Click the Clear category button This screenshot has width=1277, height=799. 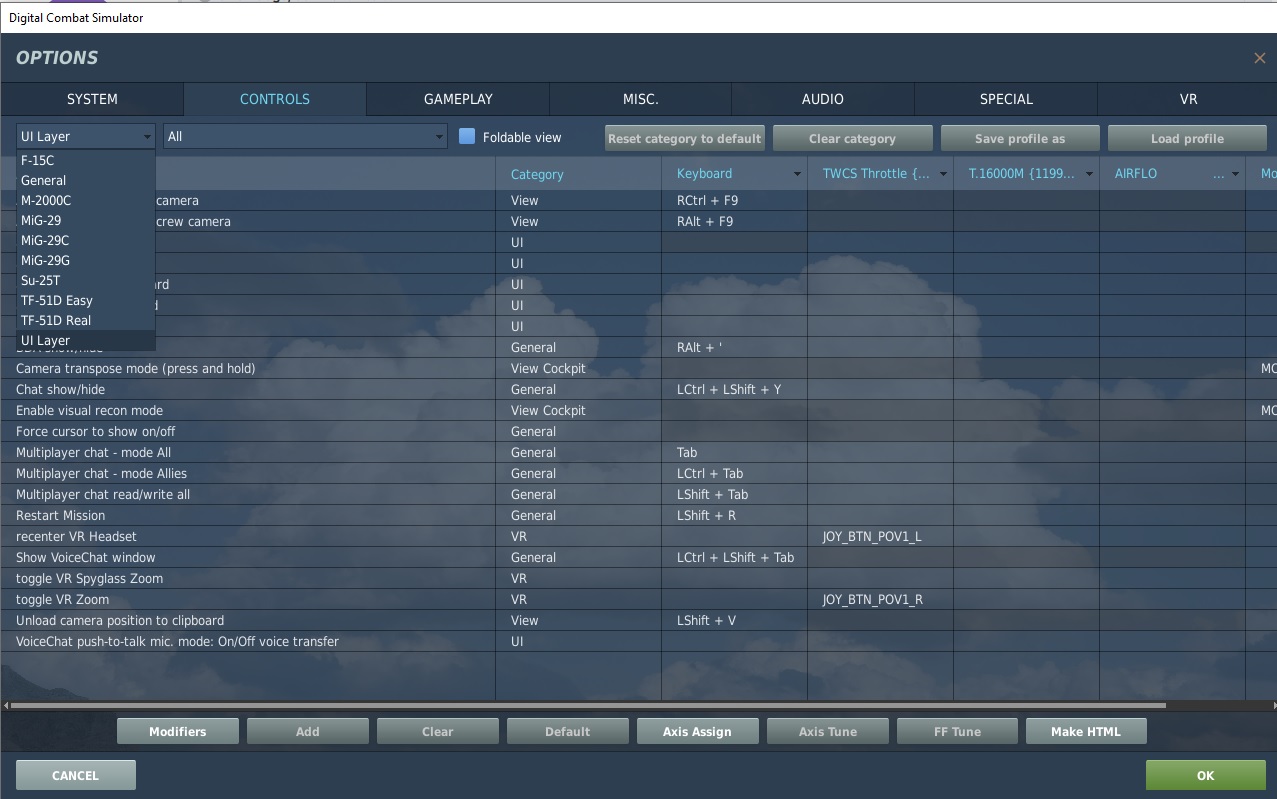(x=852, y=138)
